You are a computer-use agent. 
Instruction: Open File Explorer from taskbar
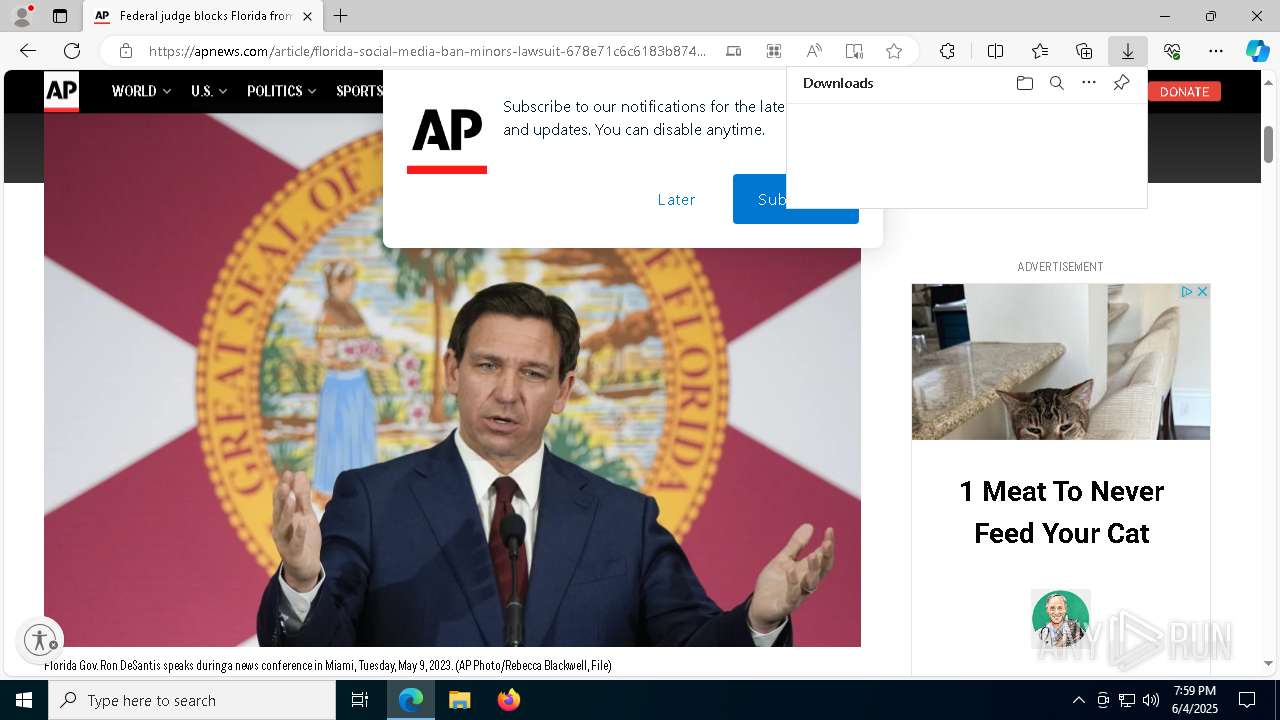[x=460, y=700]
